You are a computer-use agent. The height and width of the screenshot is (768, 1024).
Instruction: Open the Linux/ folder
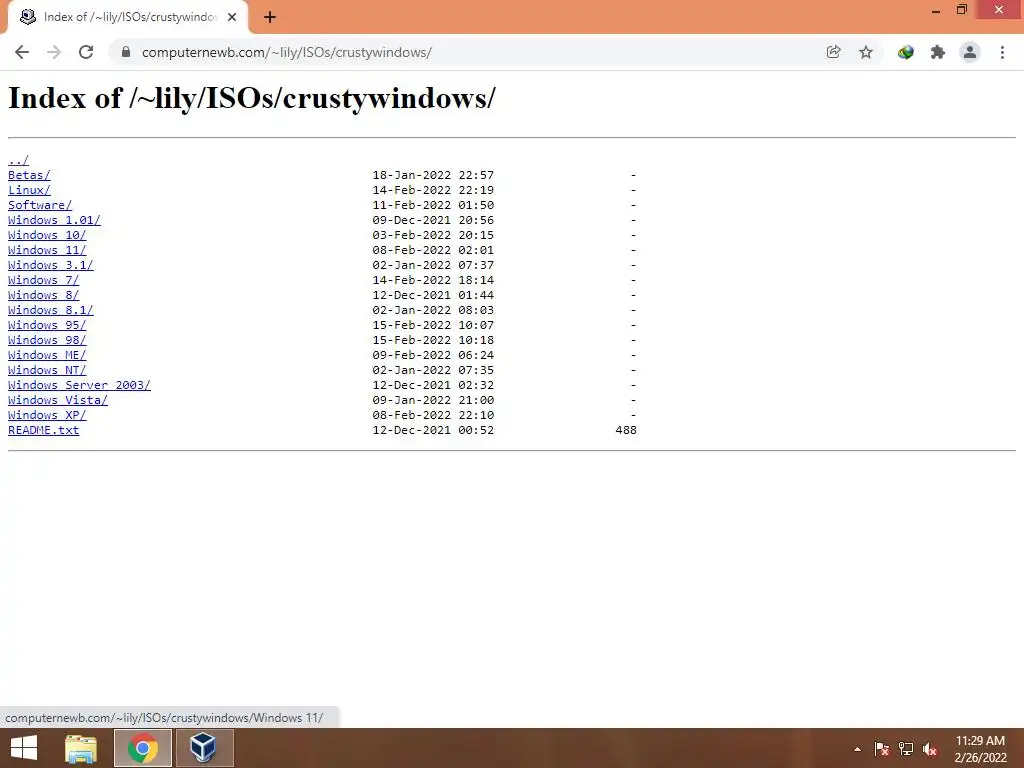pos(29,190)
